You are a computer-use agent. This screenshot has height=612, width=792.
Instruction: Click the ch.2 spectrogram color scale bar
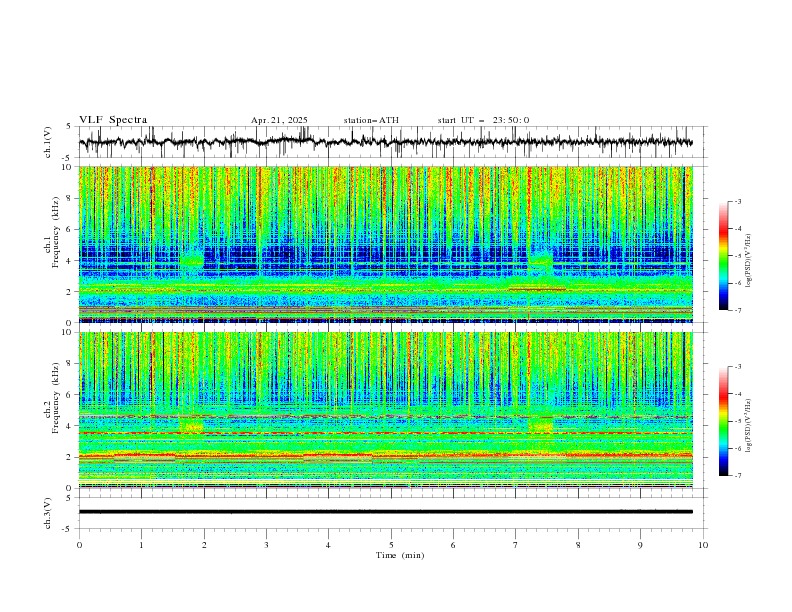pyautogui.click(x=723, y=421)
